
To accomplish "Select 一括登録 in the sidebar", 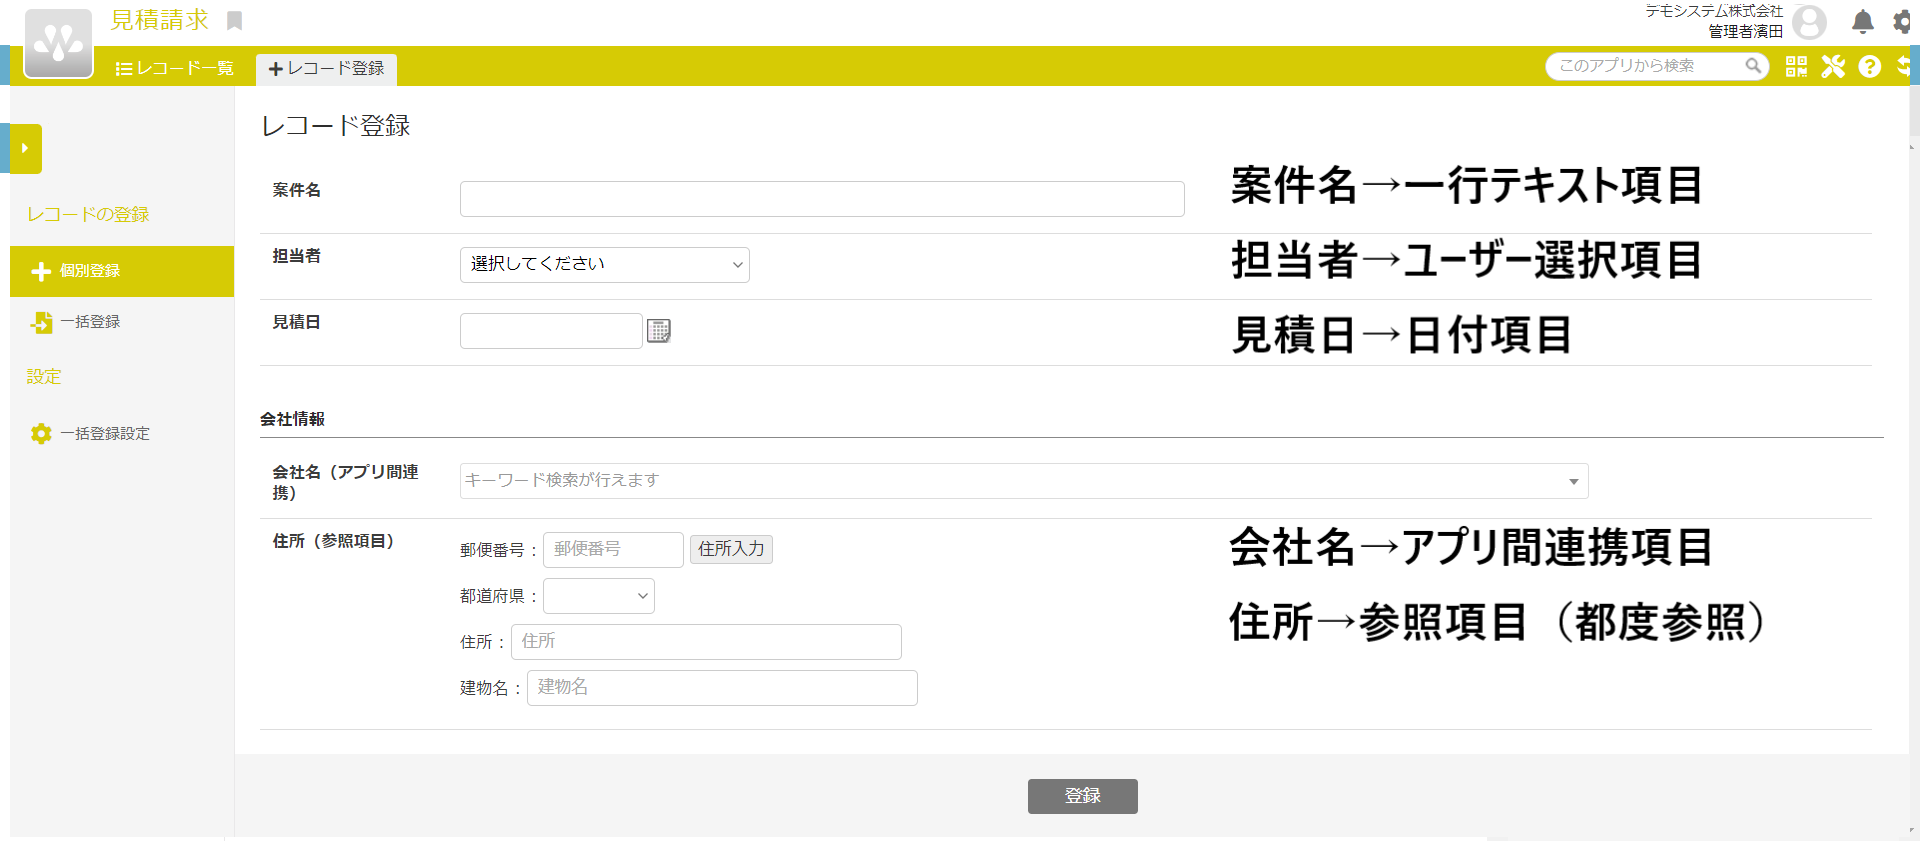I will (x=90, y=322).
